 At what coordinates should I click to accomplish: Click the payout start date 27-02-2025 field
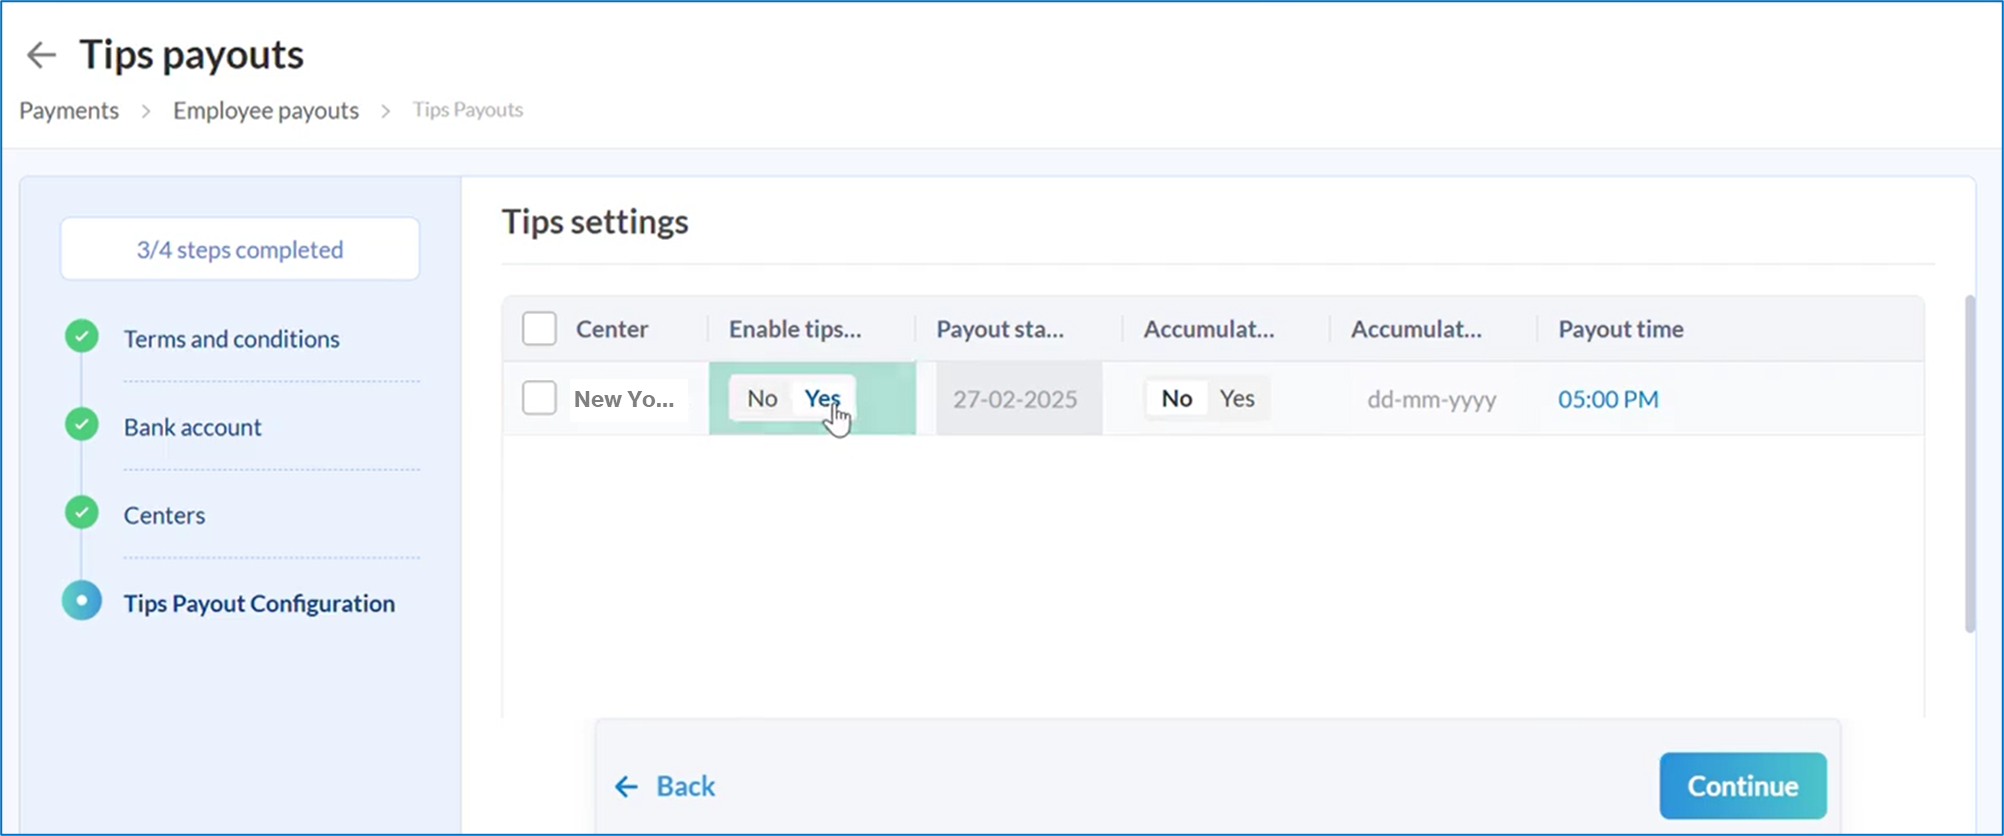[x=1019, y=398]
